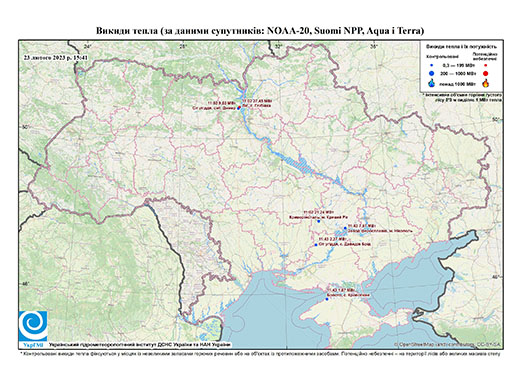The width and height of the screenshot is (520, 368).
Task: Click the red heat marker near Kyiv
Action: point(239,107)
